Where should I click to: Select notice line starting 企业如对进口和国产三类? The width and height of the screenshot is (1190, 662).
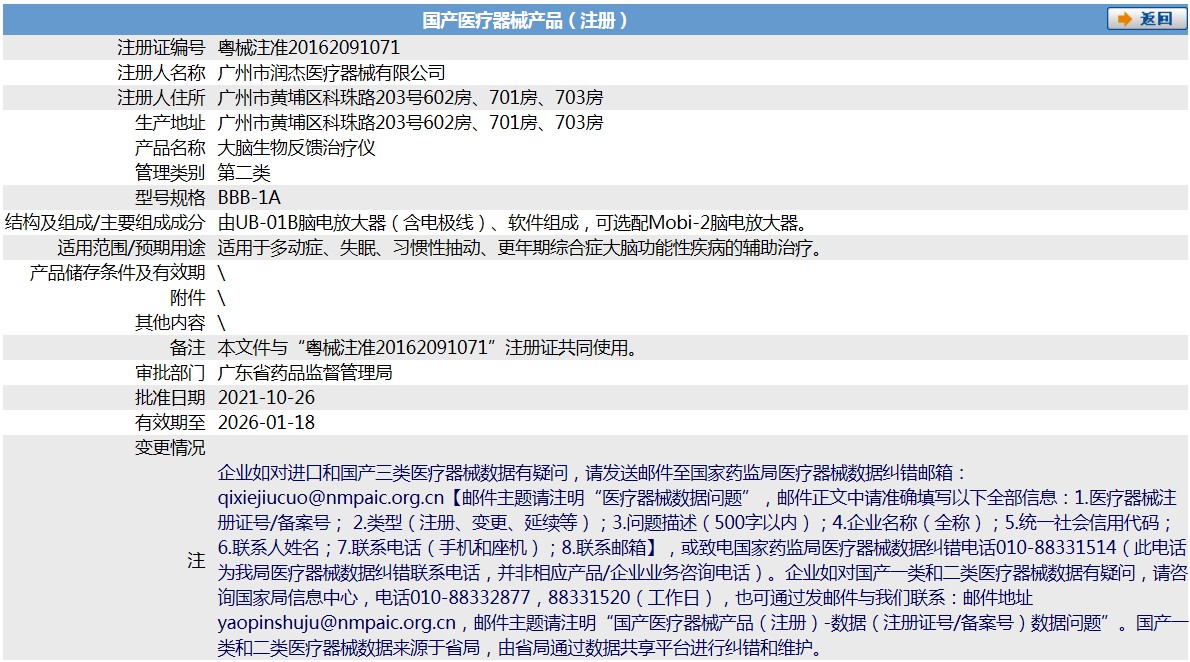coord(593,473)
